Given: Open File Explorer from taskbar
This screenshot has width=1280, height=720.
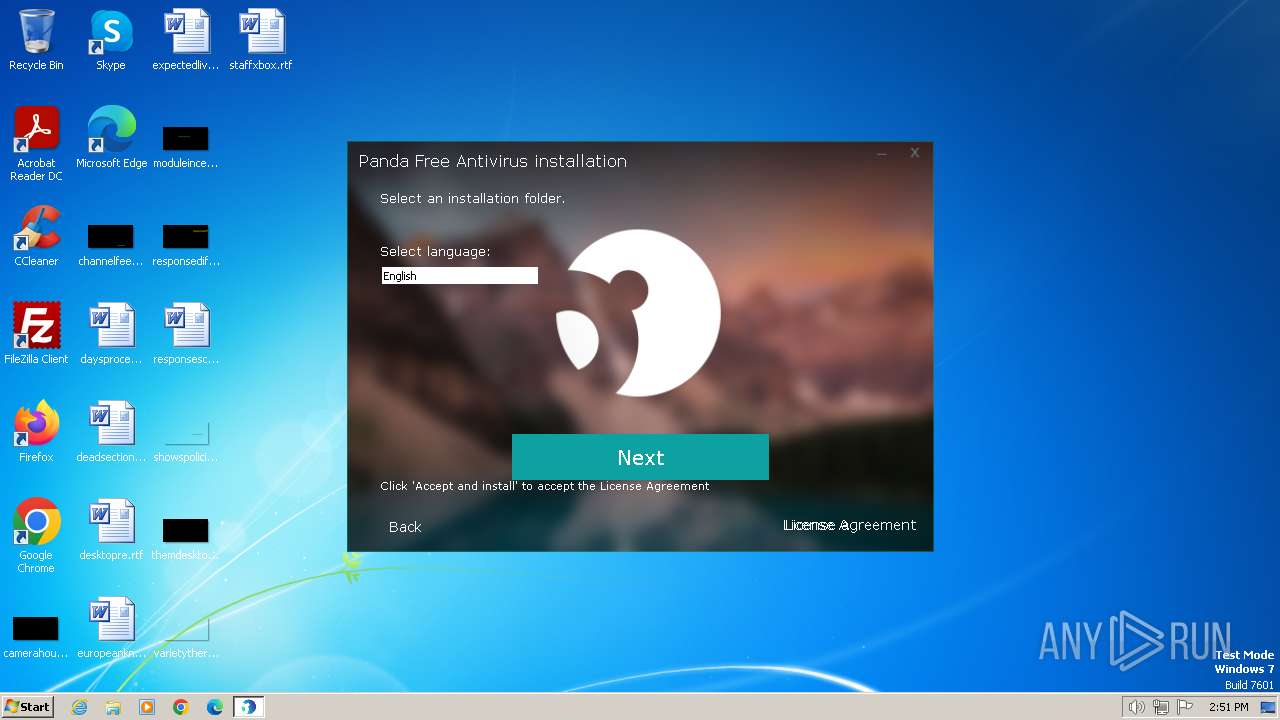Looking at the screenshot, I should 113,707.
